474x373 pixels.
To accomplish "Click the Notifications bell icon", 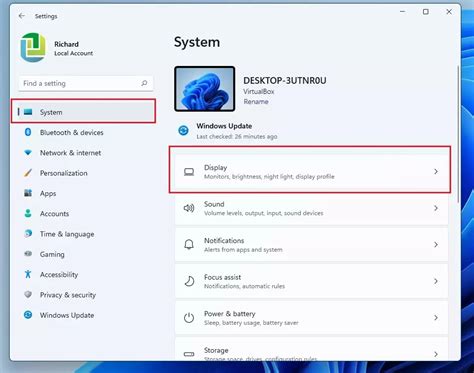I will (189, 245).
